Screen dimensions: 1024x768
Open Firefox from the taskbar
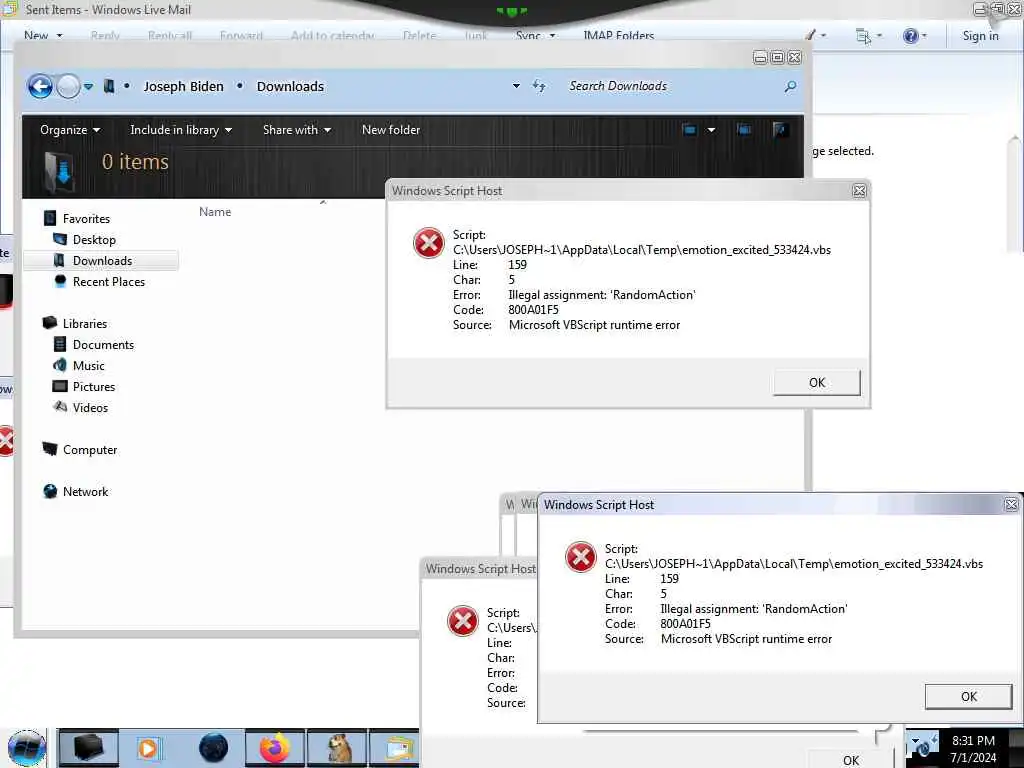[275, 748]
